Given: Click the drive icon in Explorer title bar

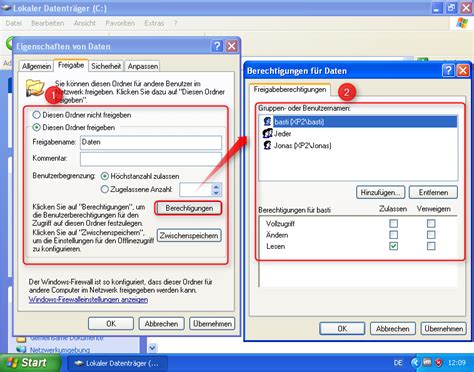Looking at the screenshot, I should (6, 7).
